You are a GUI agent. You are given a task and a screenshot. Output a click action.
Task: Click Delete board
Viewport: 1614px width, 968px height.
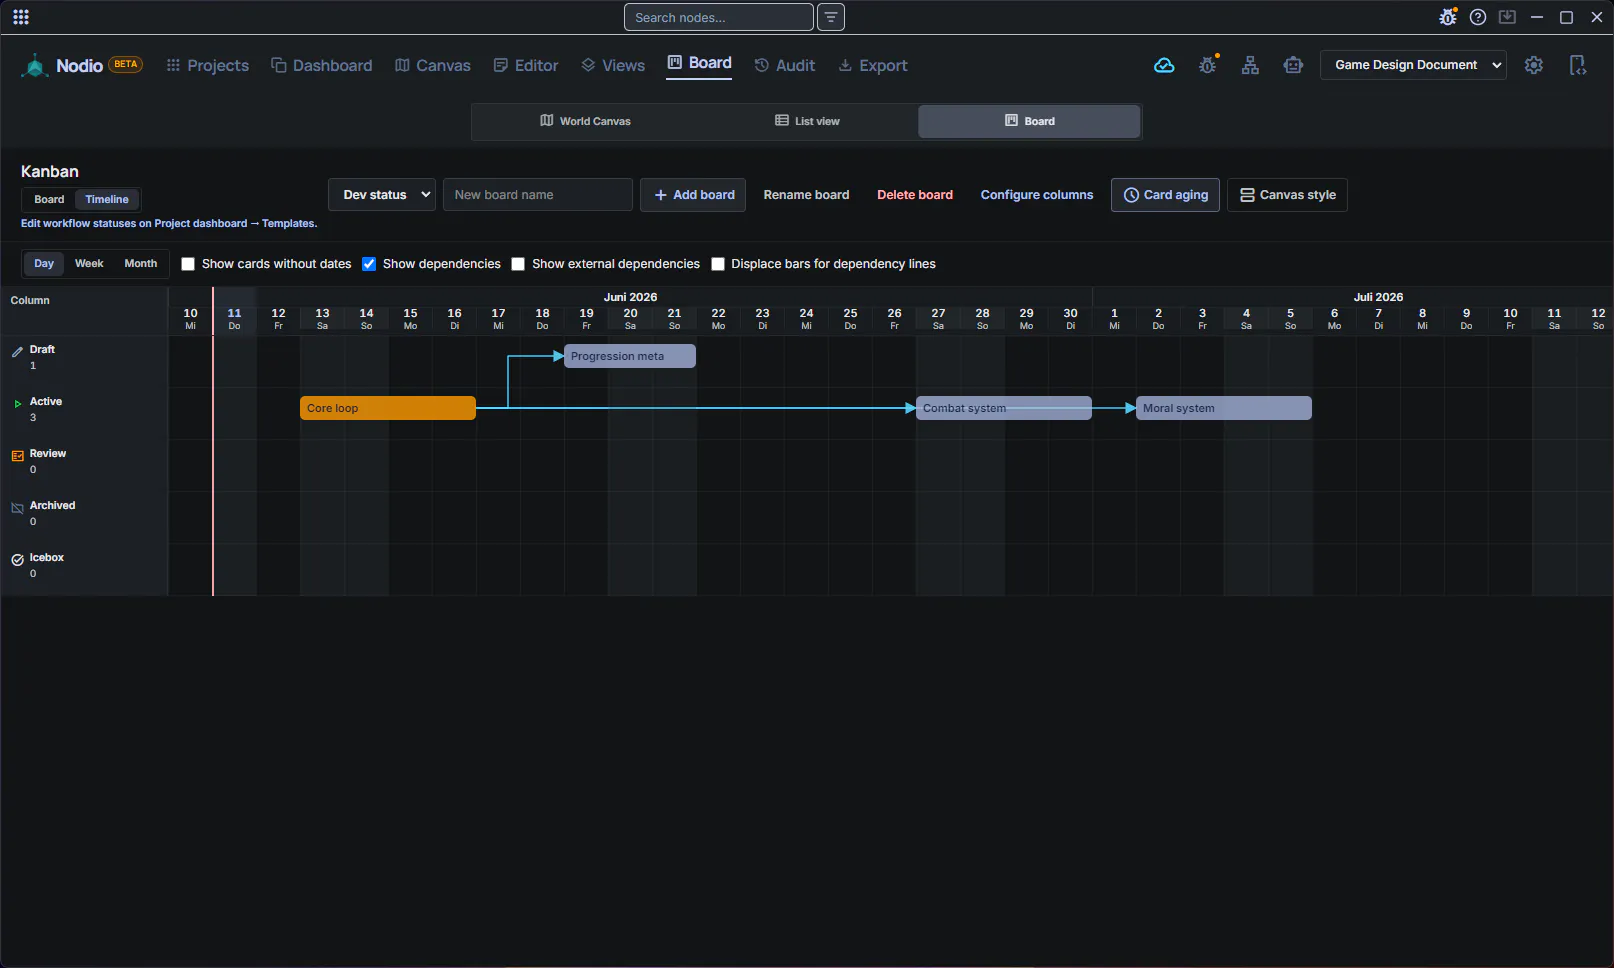[x=915, y=195]
